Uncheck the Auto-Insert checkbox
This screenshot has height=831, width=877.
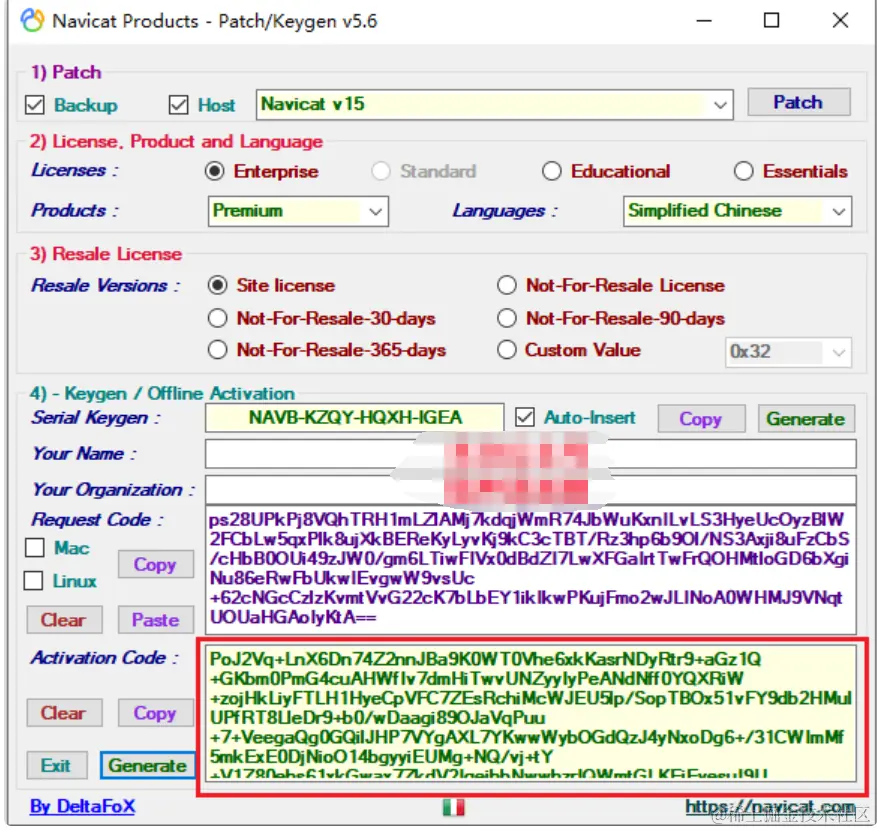[525, 417]
